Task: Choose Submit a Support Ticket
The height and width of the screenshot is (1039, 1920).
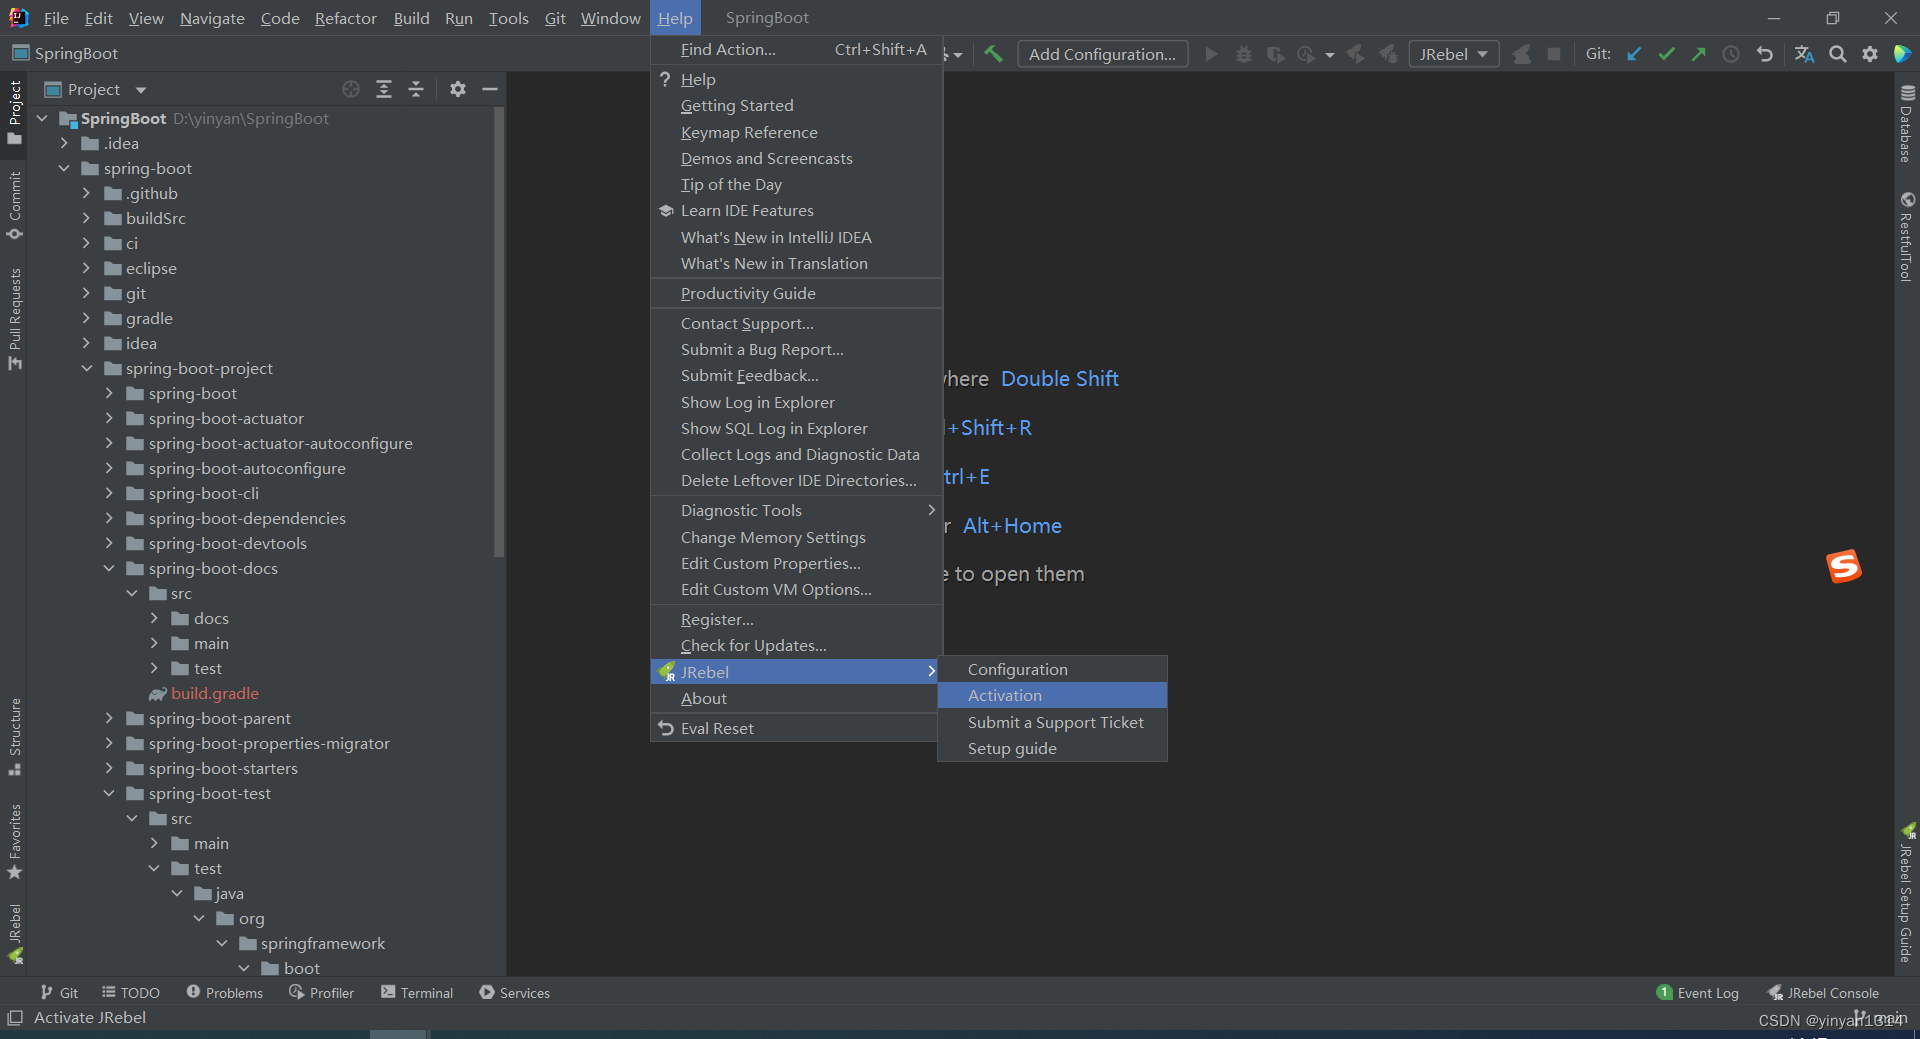Action: point(1052,722)
